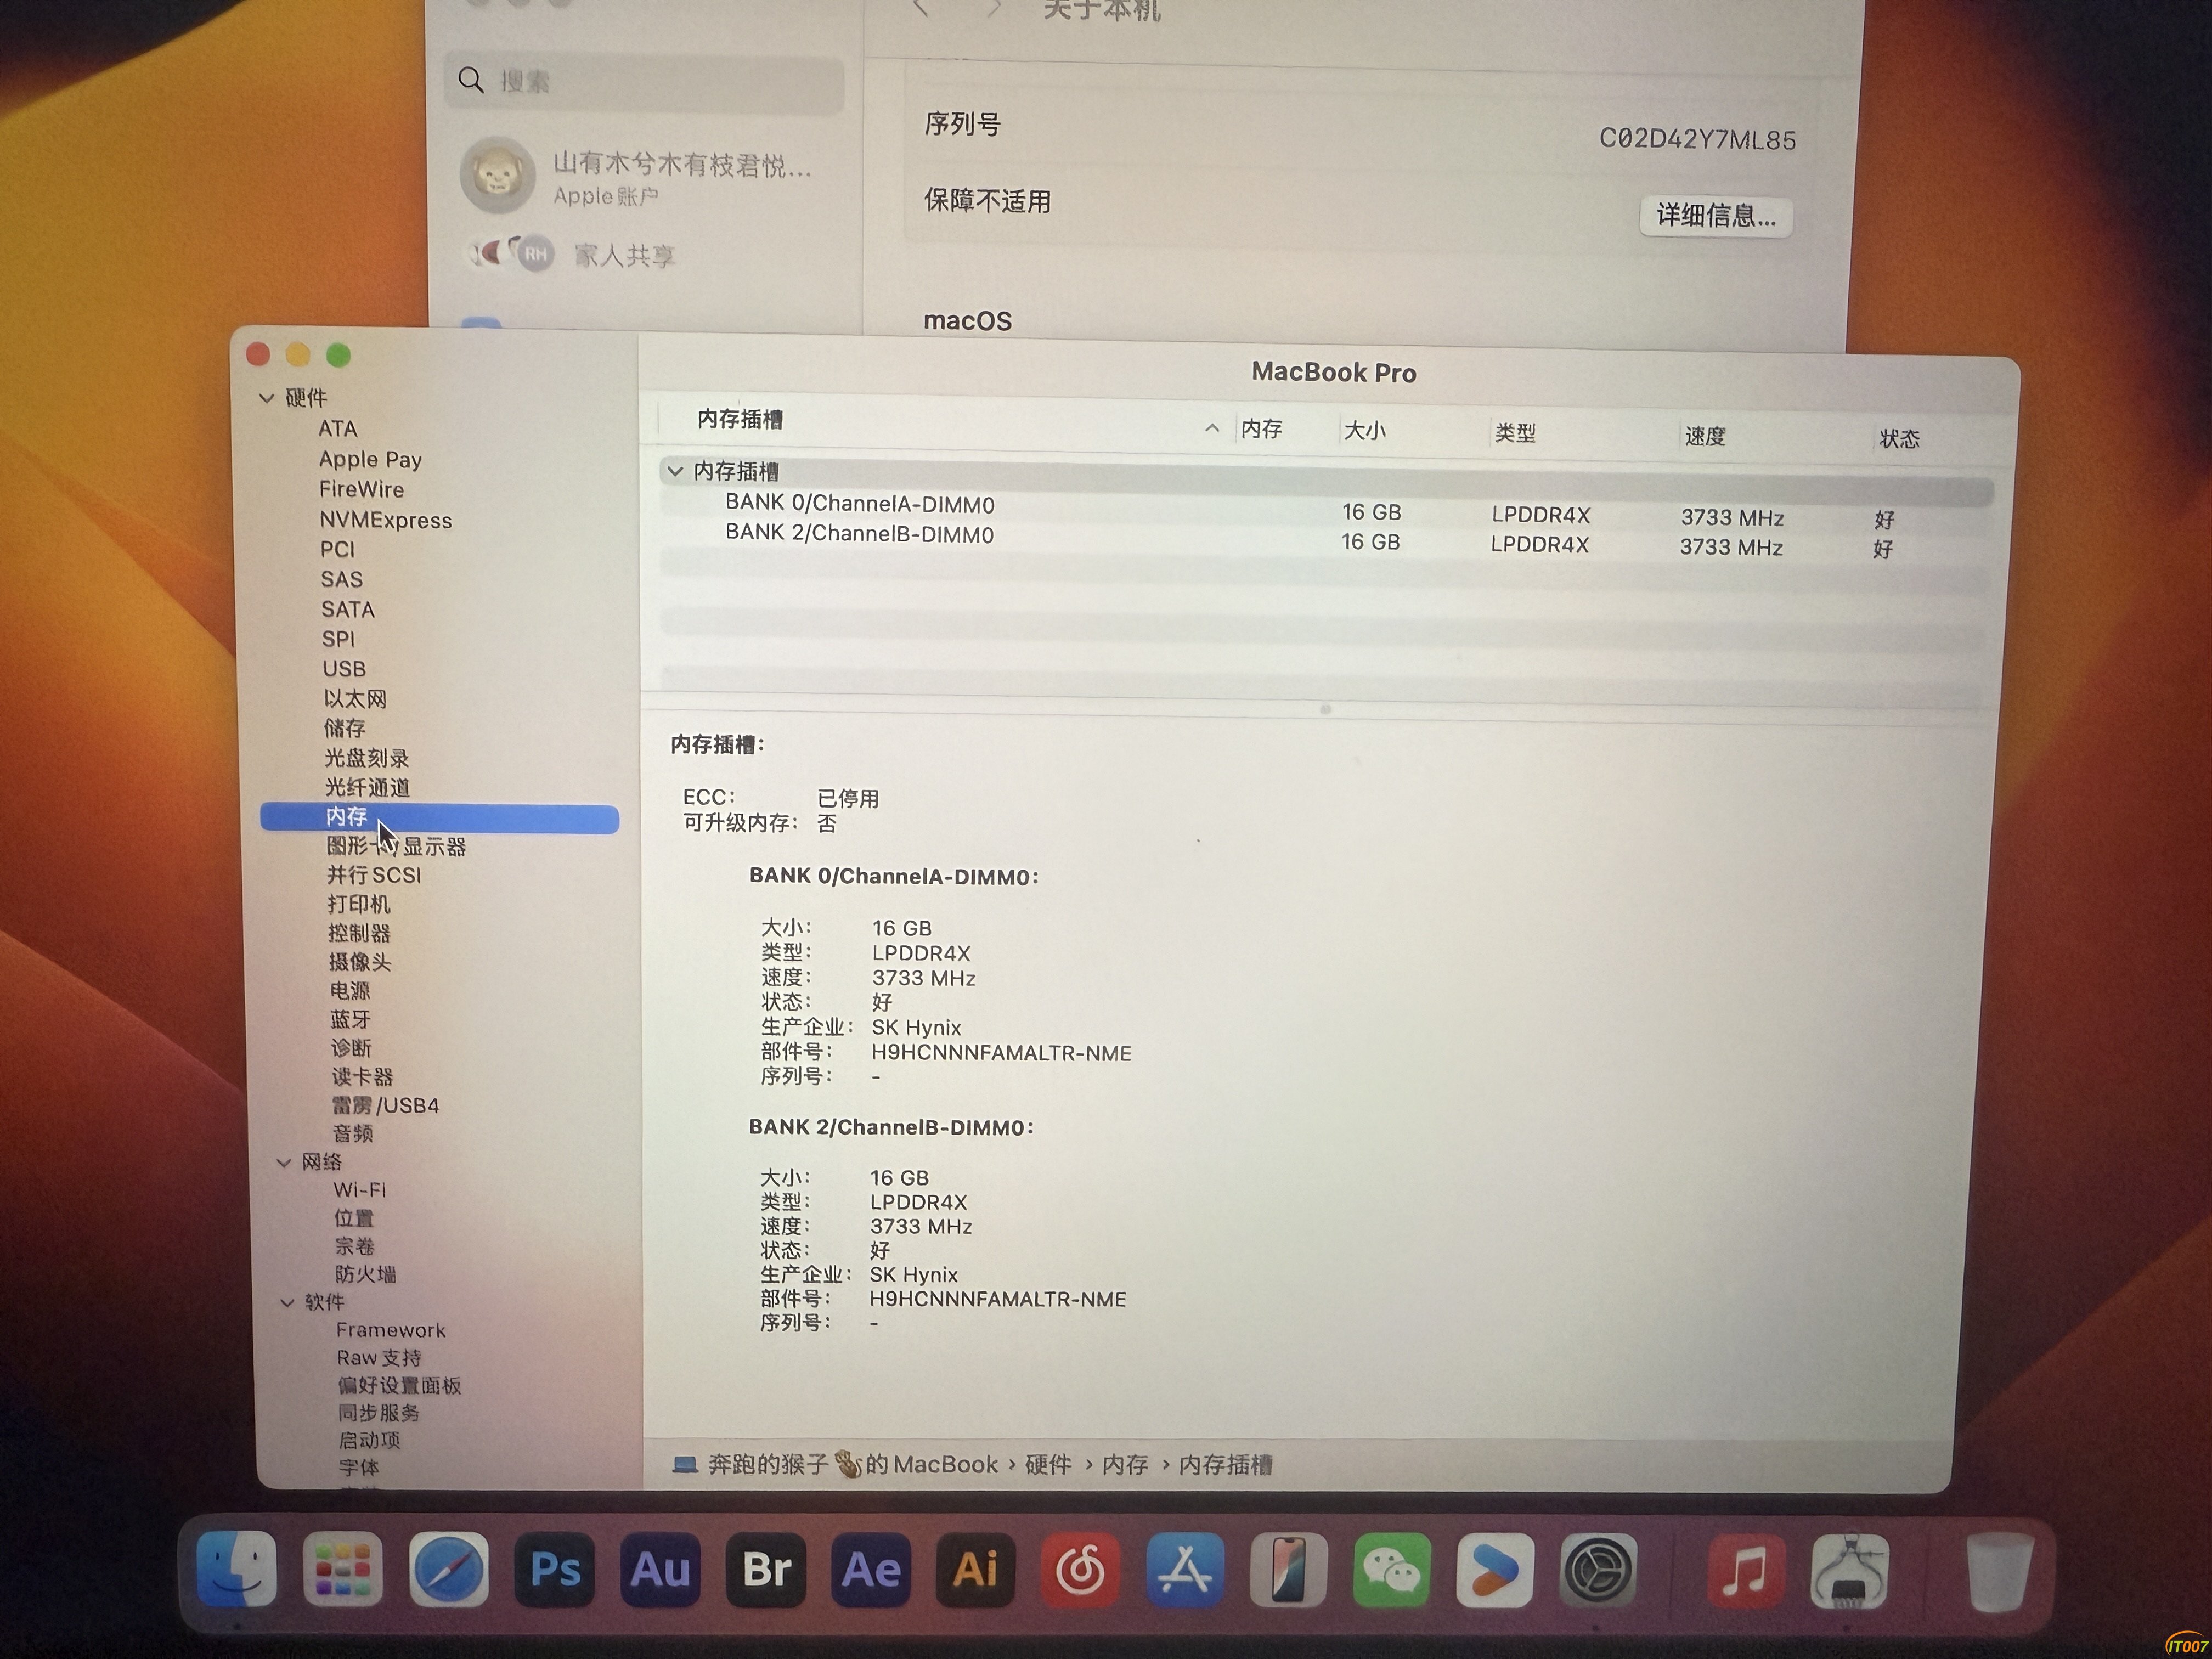Open the blue play-arrow video app in the Dock

coord(1495,1570)
